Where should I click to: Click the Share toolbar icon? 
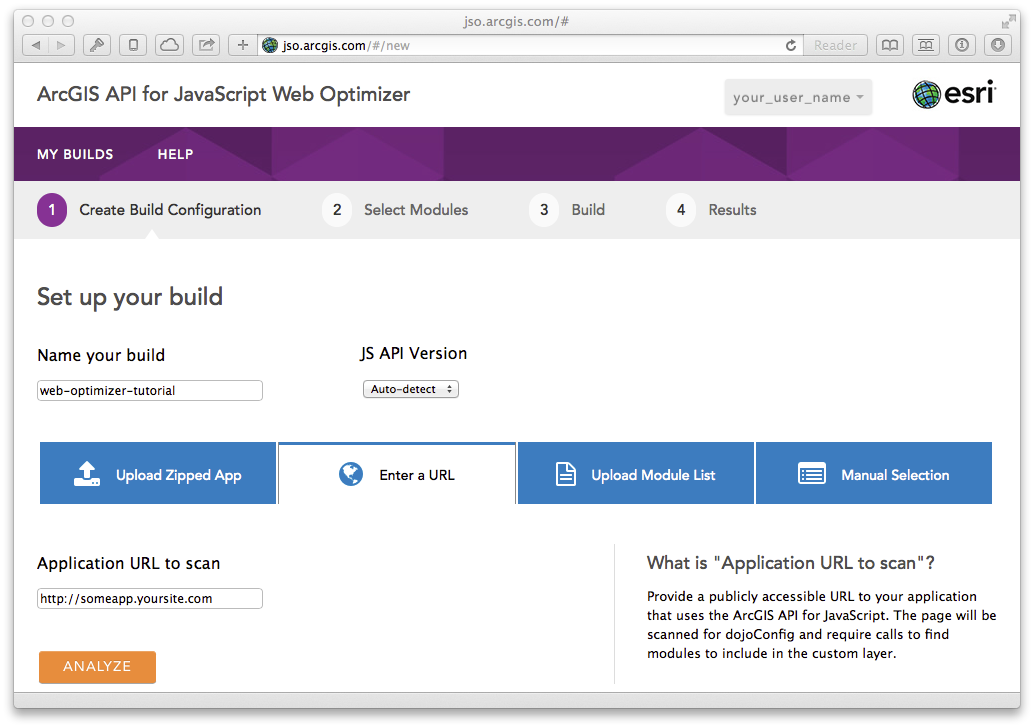[206, 46]
